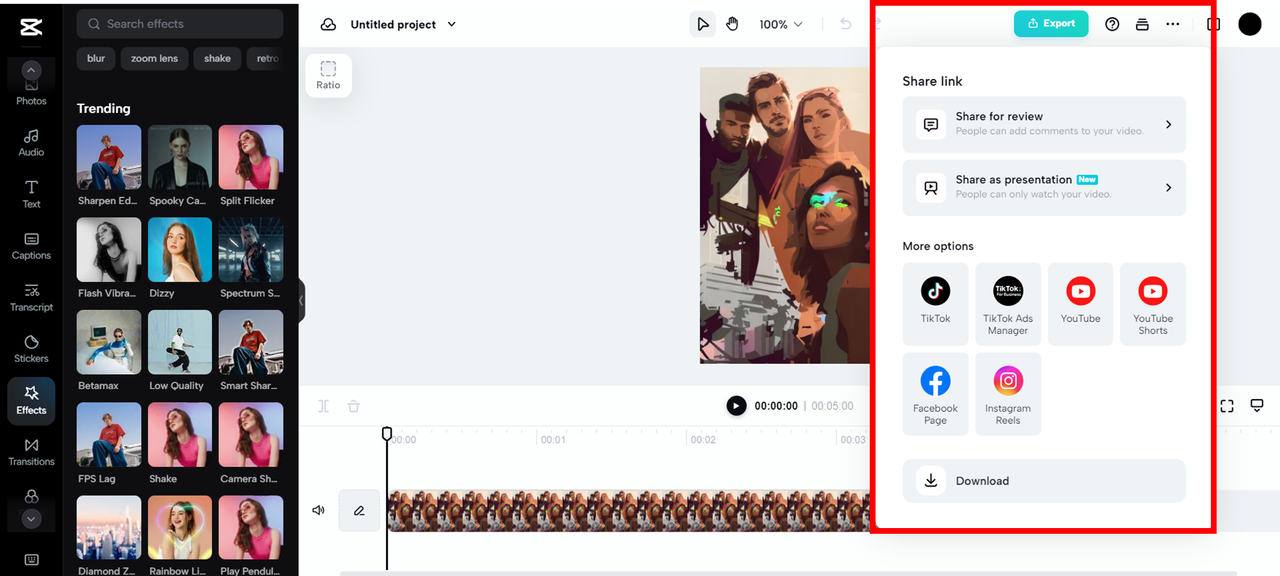The image size is (1280, 576).
Task: Share to TikTok Ads Manager
Action: pyautogui.click(x=1008, y=304)
